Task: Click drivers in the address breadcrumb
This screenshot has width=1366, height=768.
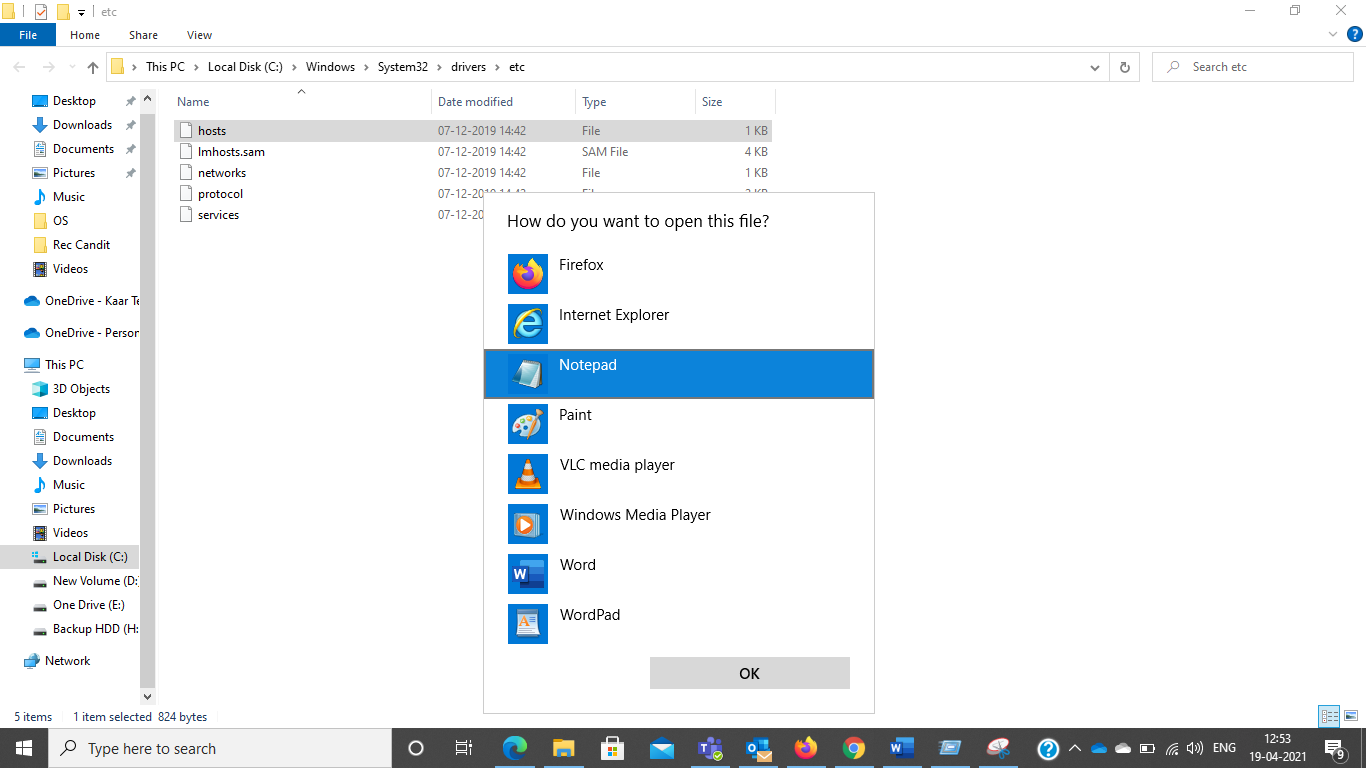Action: [x=468, y=67]
